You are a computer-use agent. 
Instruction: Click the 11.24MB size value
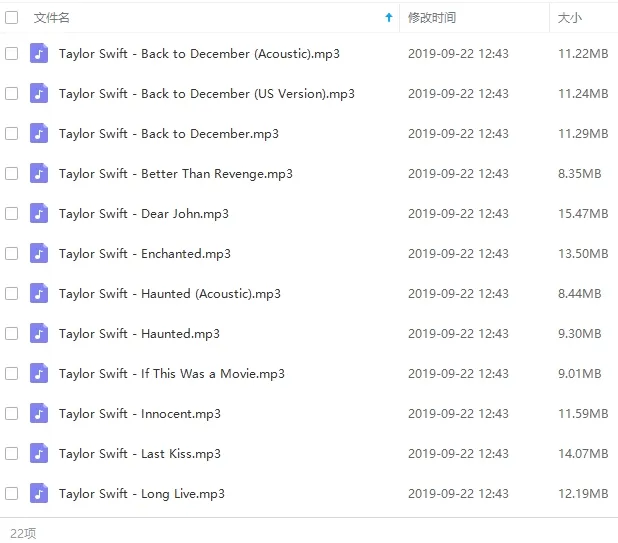click(x=583, y=94)
